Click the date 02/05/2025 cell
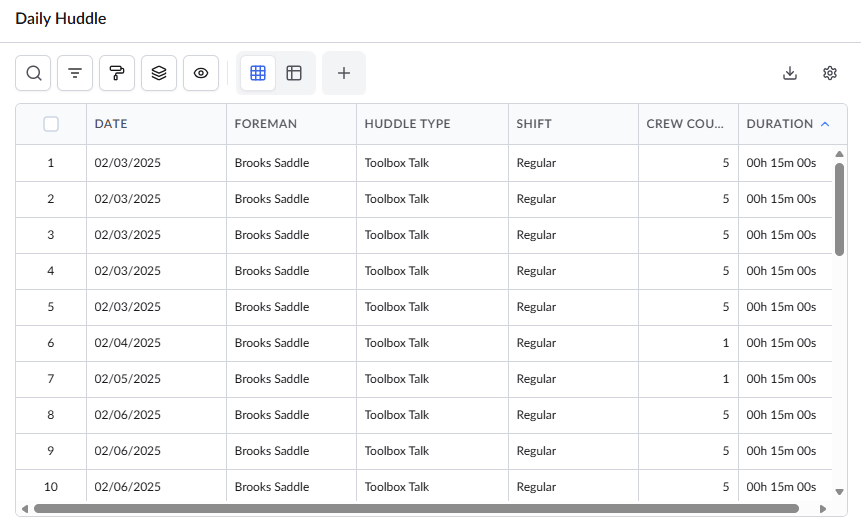861x525 pixels. point(156,379)
